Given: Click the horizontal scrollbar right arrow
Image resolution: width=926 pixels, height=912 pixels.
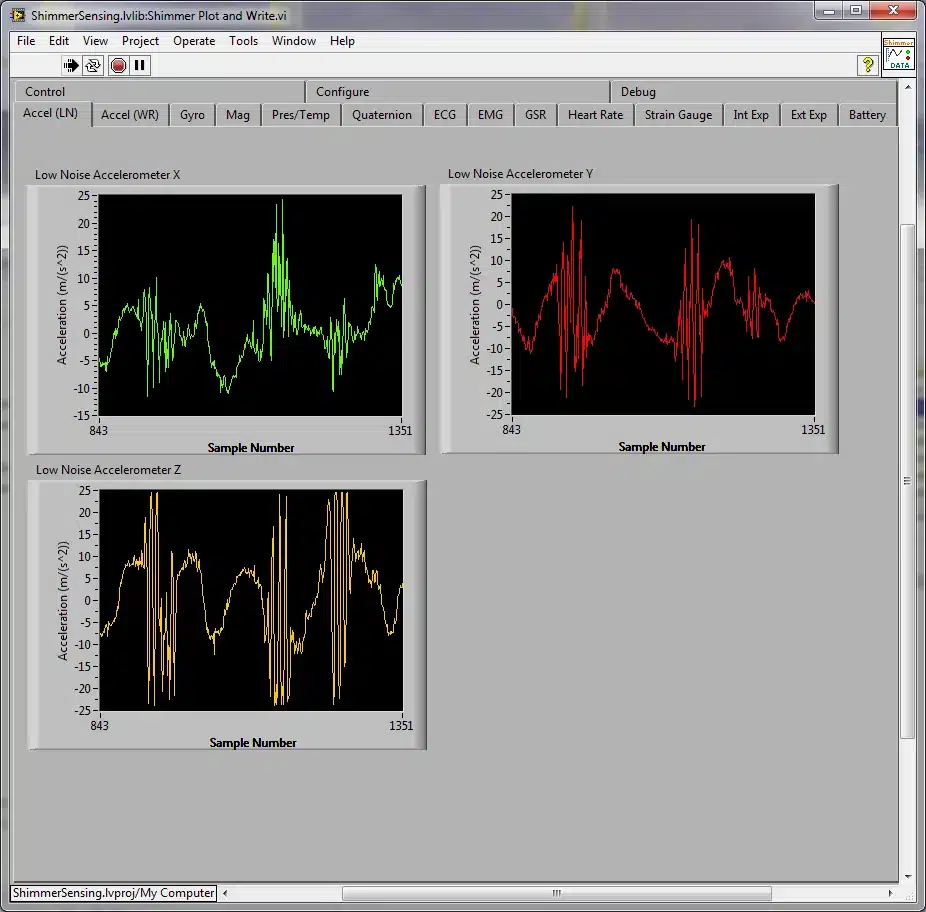Looking at the screenshot, I should (891, 893).
